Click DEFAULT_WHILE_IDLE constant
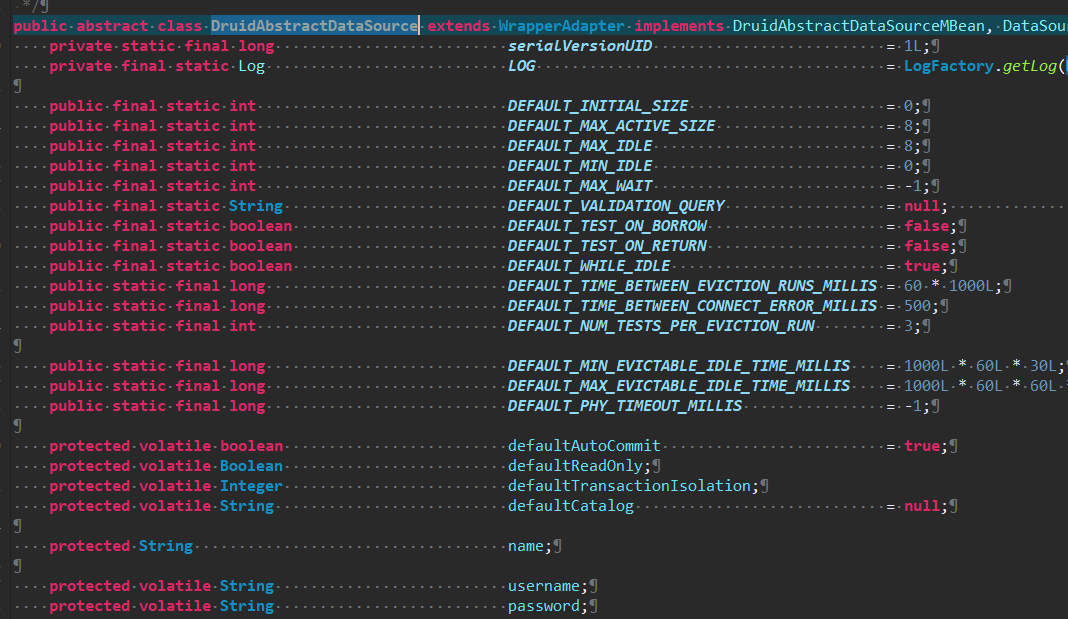 (x=589, y=266)
